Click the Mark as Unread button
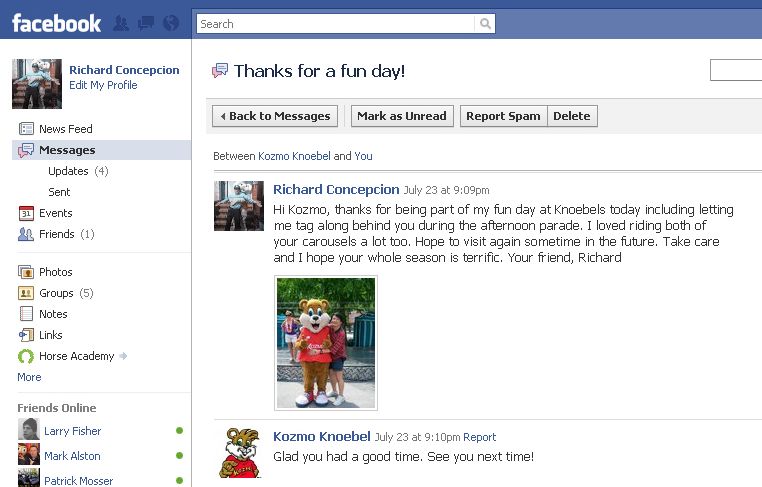The image size is (762, 487). coord(402,116)
